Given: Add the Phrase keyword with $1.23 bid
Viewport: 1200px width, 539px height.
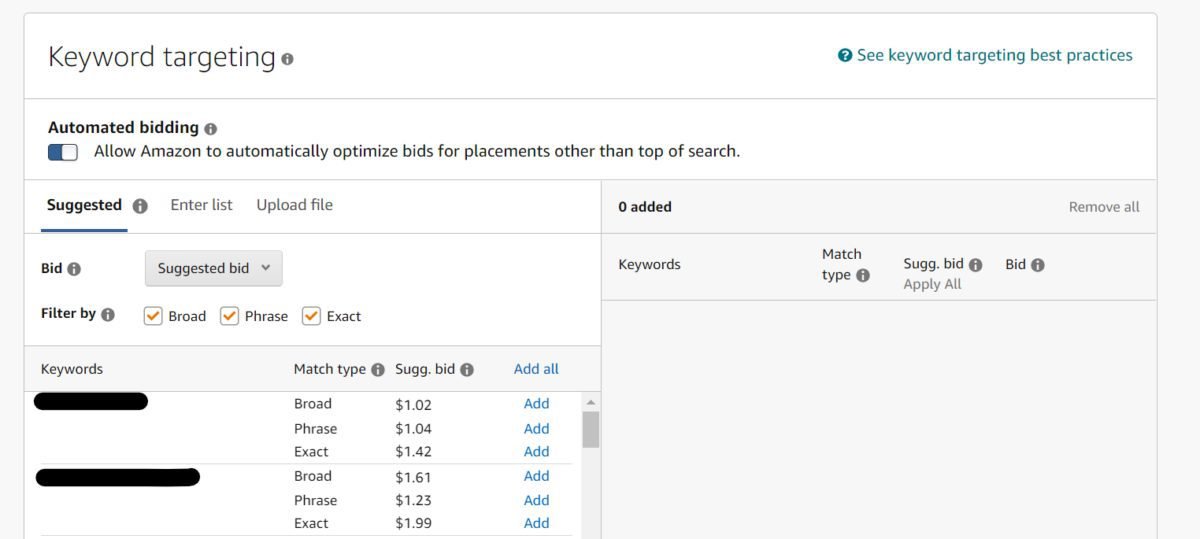Looking at the screenshot, I should click(537, 500).
